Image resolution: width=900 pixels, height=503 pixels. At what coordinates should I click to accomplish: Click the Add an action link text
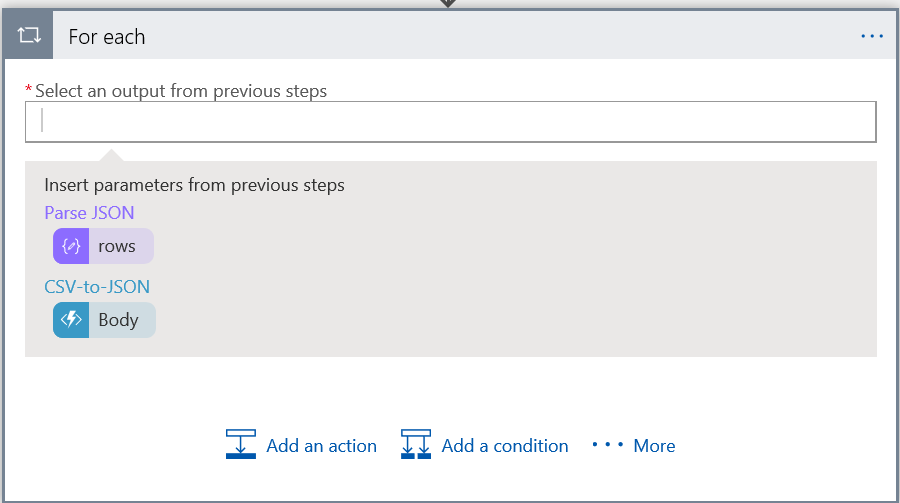pyautogui.click(x=321, y=446)
